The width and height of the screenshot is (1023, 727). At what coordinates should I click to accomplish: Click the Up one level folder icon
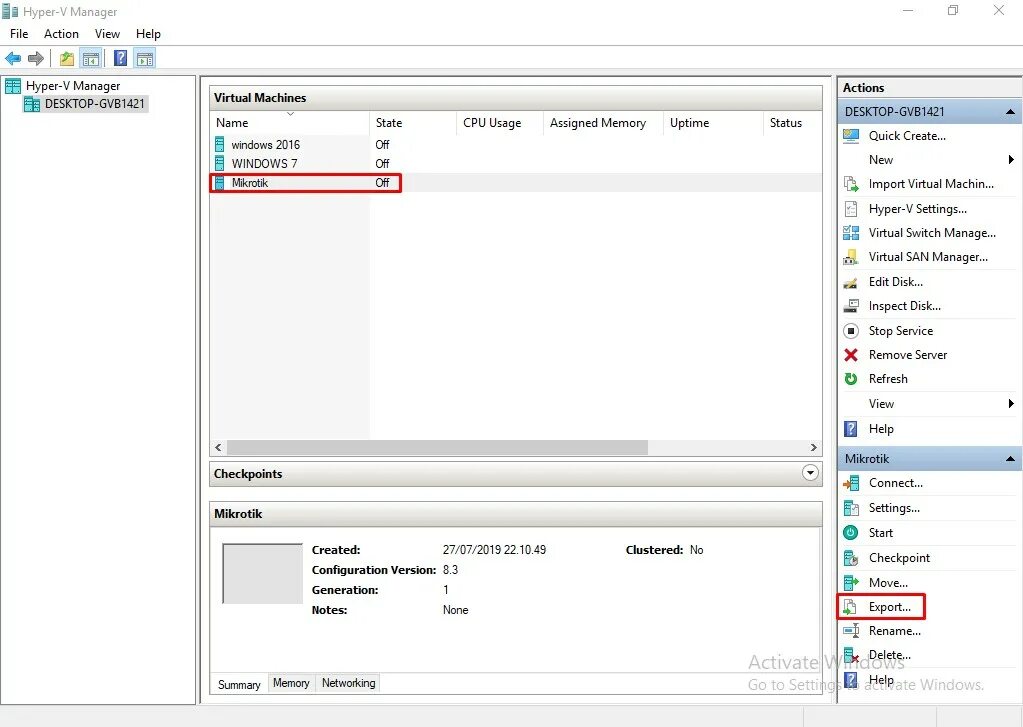(x=67, y=59)
